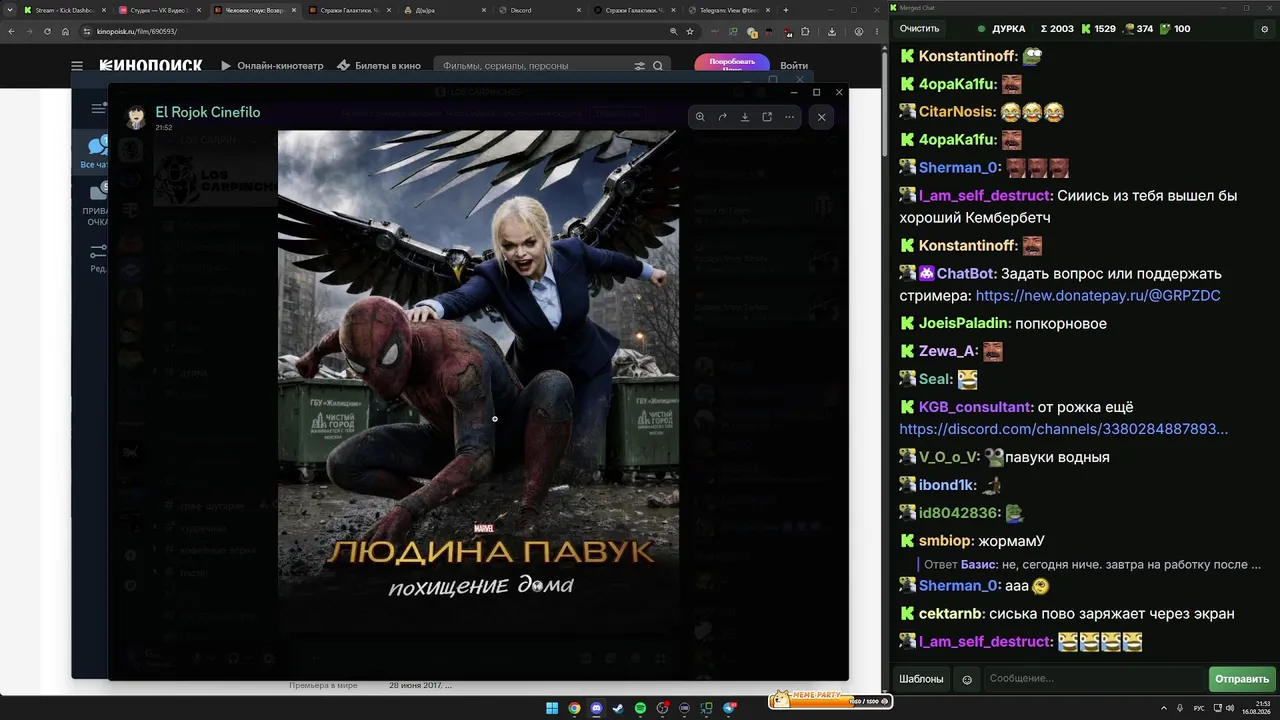
Task: Open Discord from the taskbar
Action: point(596,709)
